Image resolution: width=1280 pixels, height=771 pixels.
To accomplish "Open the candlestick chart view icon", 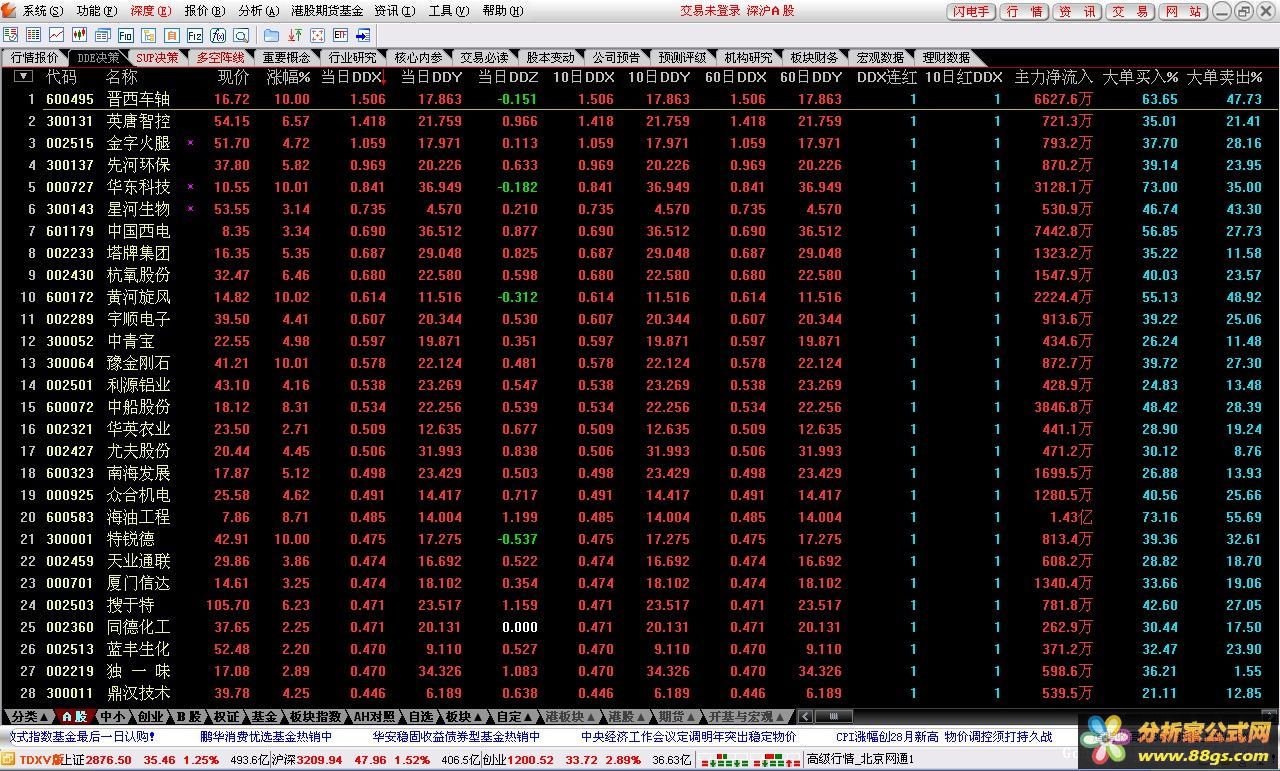I will click(x=80, y=35).
